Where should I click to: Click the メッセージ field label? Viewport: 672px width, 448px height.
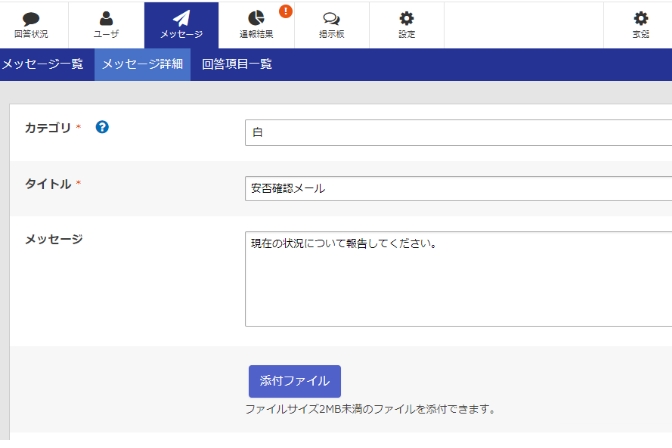[x=53, y=239]
